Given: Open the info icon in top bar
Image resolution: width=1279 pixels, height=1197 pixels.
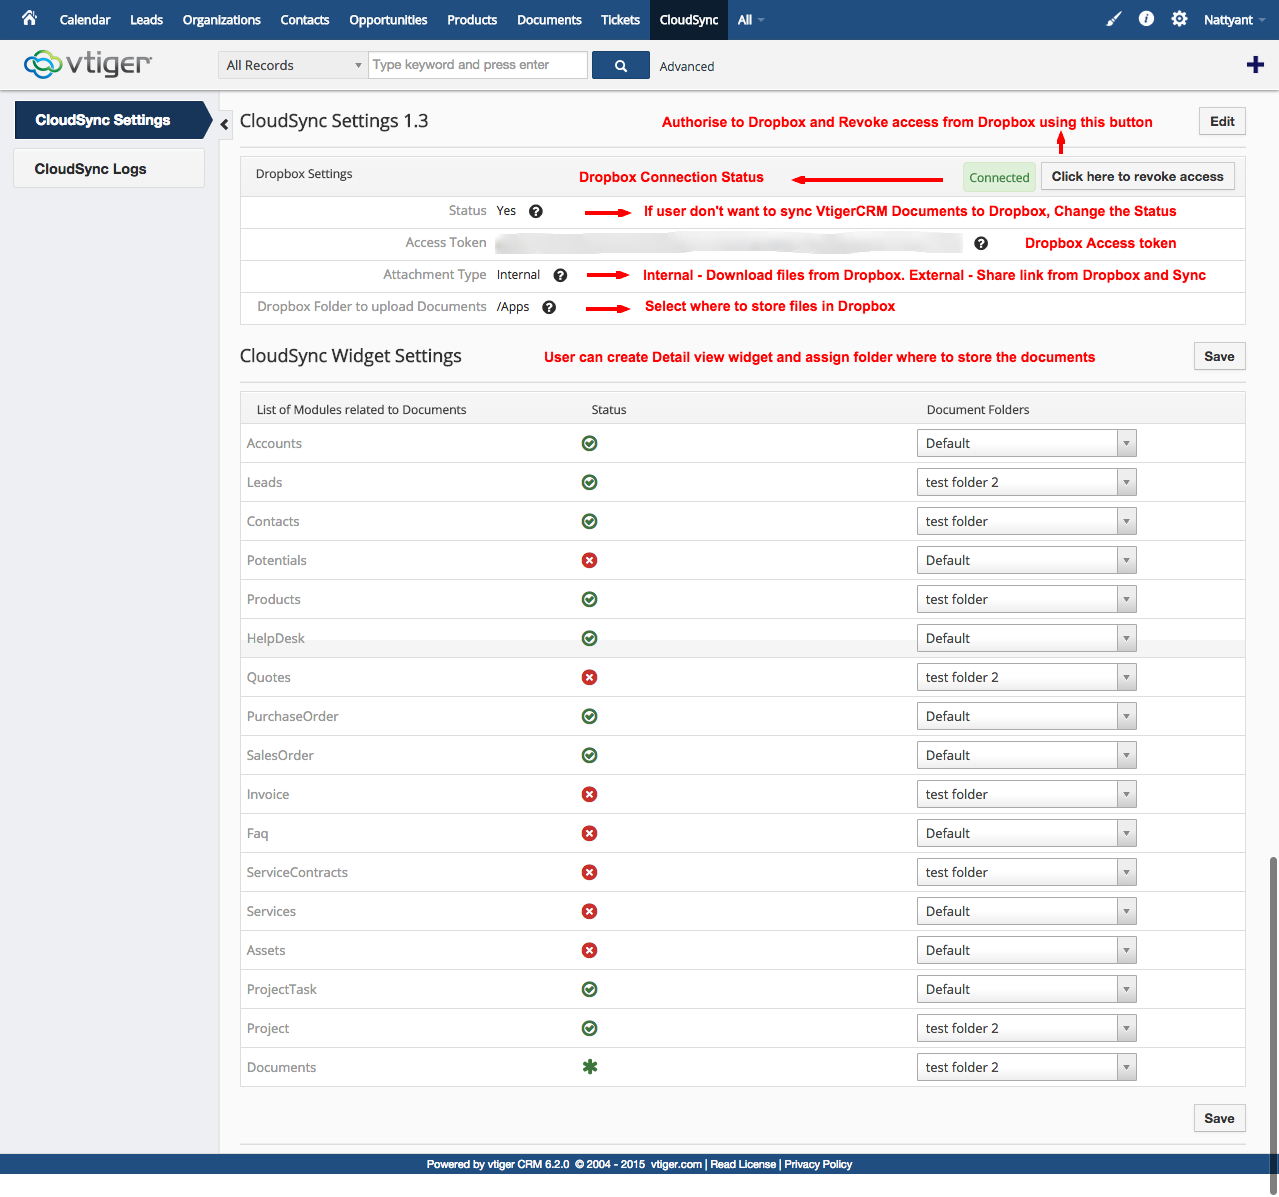Looking at the screenshot, I should click(1147, 19).
